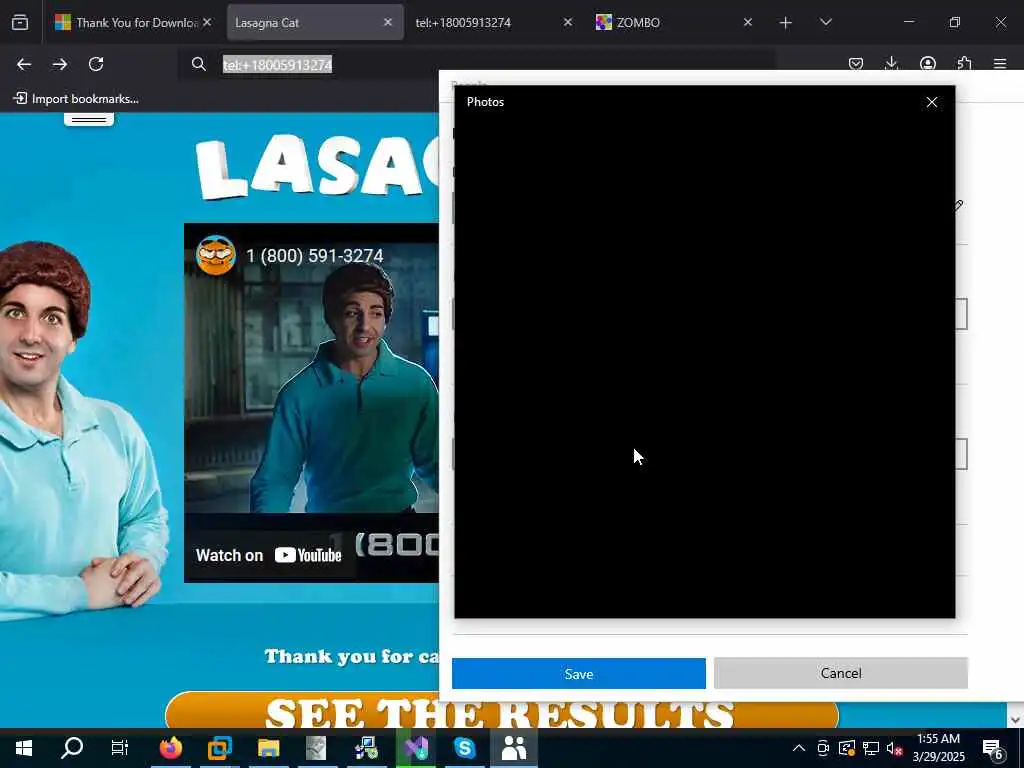Open the People app taskbar icon
Viewport: 1024px width, 768px height.
(x=514, y=748)
